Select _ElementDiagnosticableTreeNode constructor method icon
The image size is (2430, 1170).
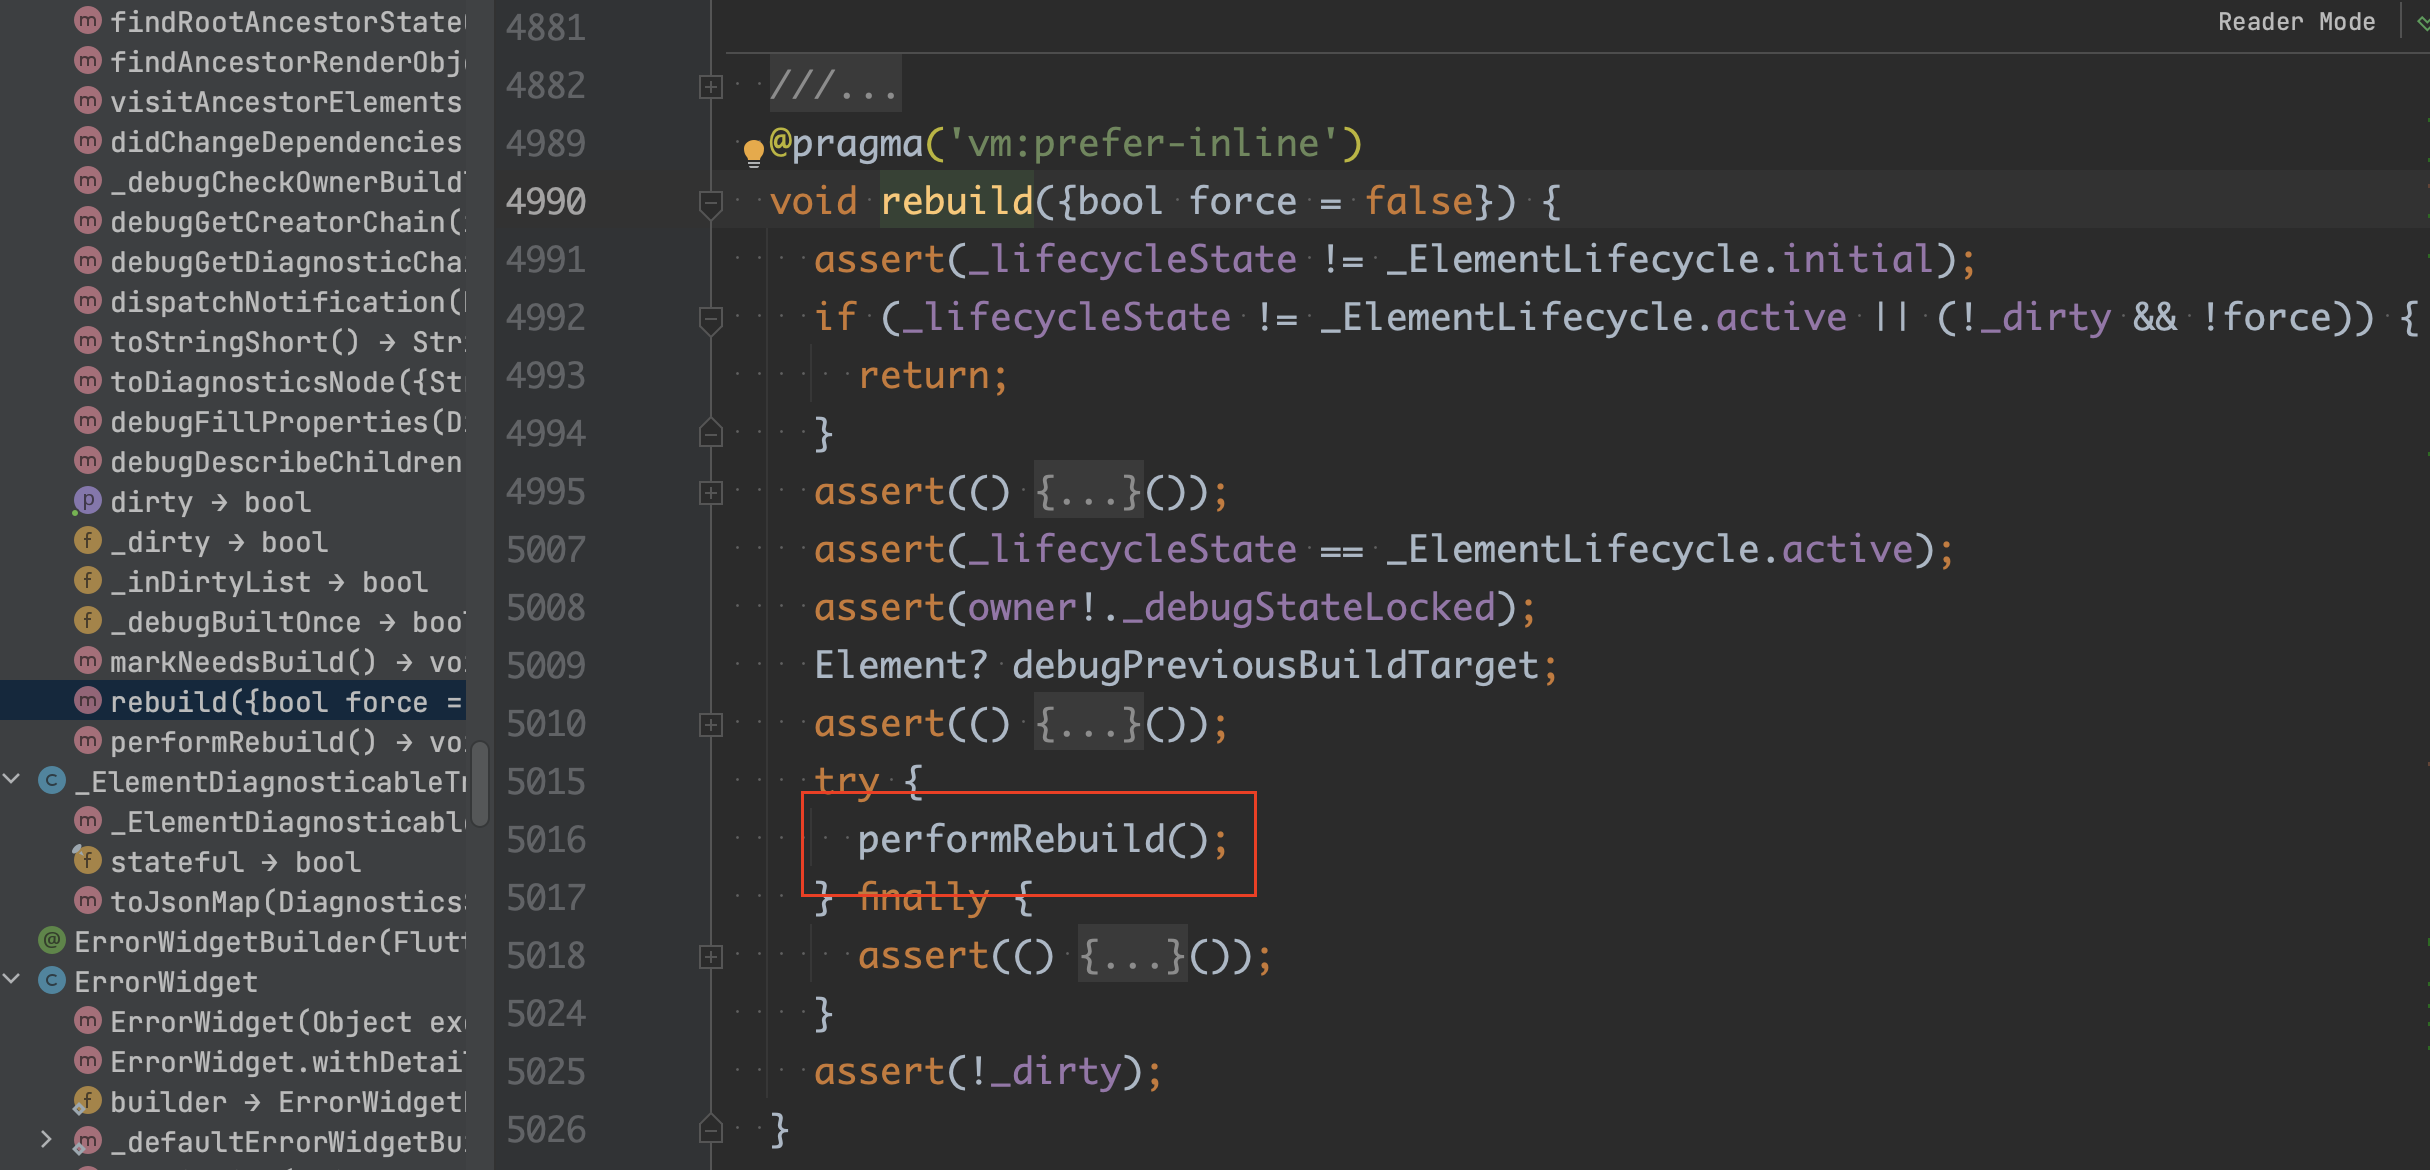point(88,820)
